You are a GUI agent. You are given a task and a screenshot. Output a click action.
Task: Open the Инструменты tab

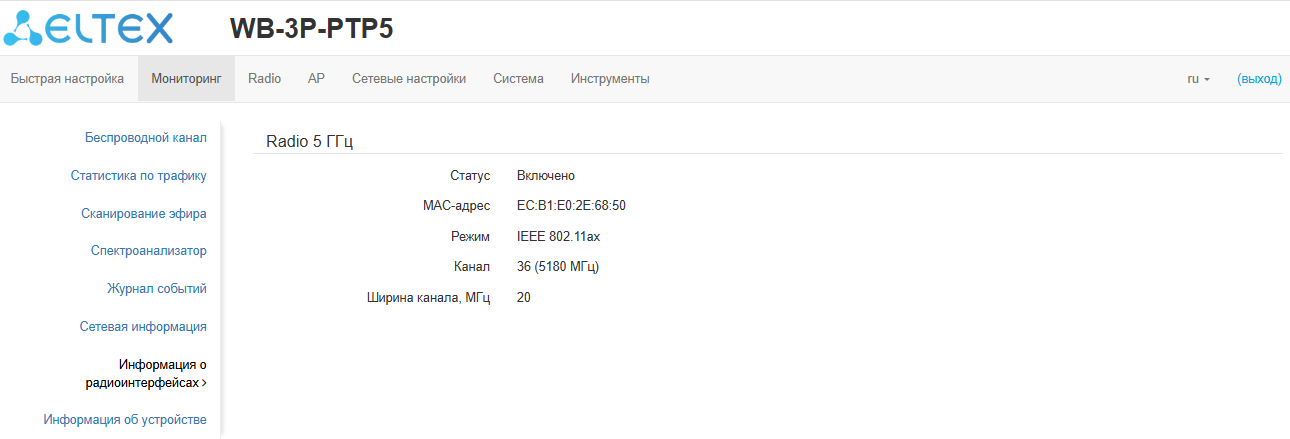point(610,79)
